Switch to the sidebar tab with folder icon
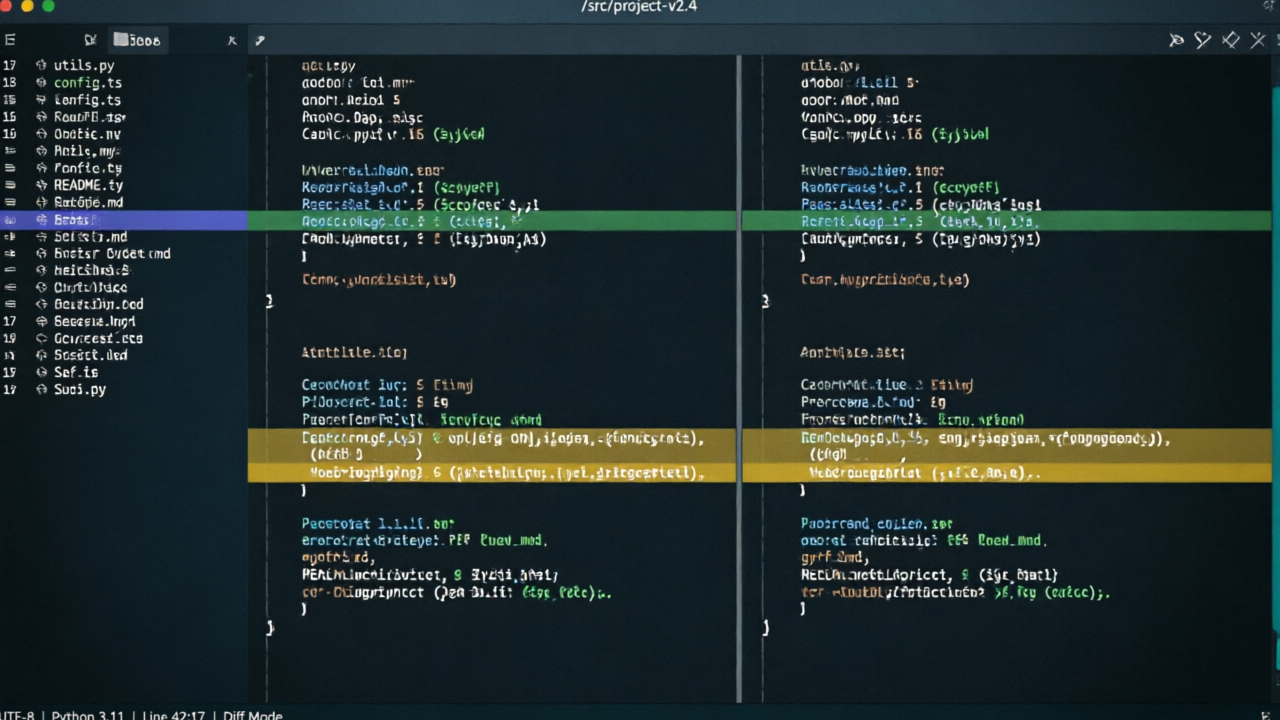This screenshot has width=1280, height=720. [x=137, y=40]
